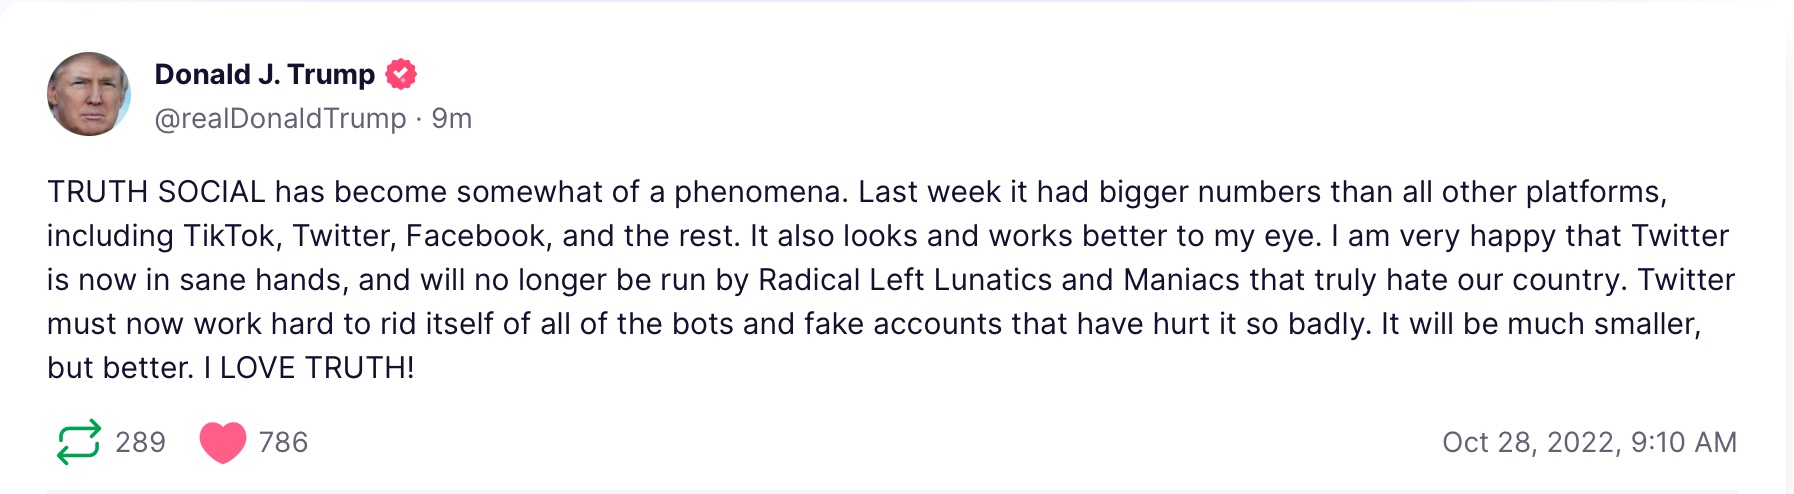Click the 786 likes count
Viewport: 1794px width, 494px height.
(283, 442)
